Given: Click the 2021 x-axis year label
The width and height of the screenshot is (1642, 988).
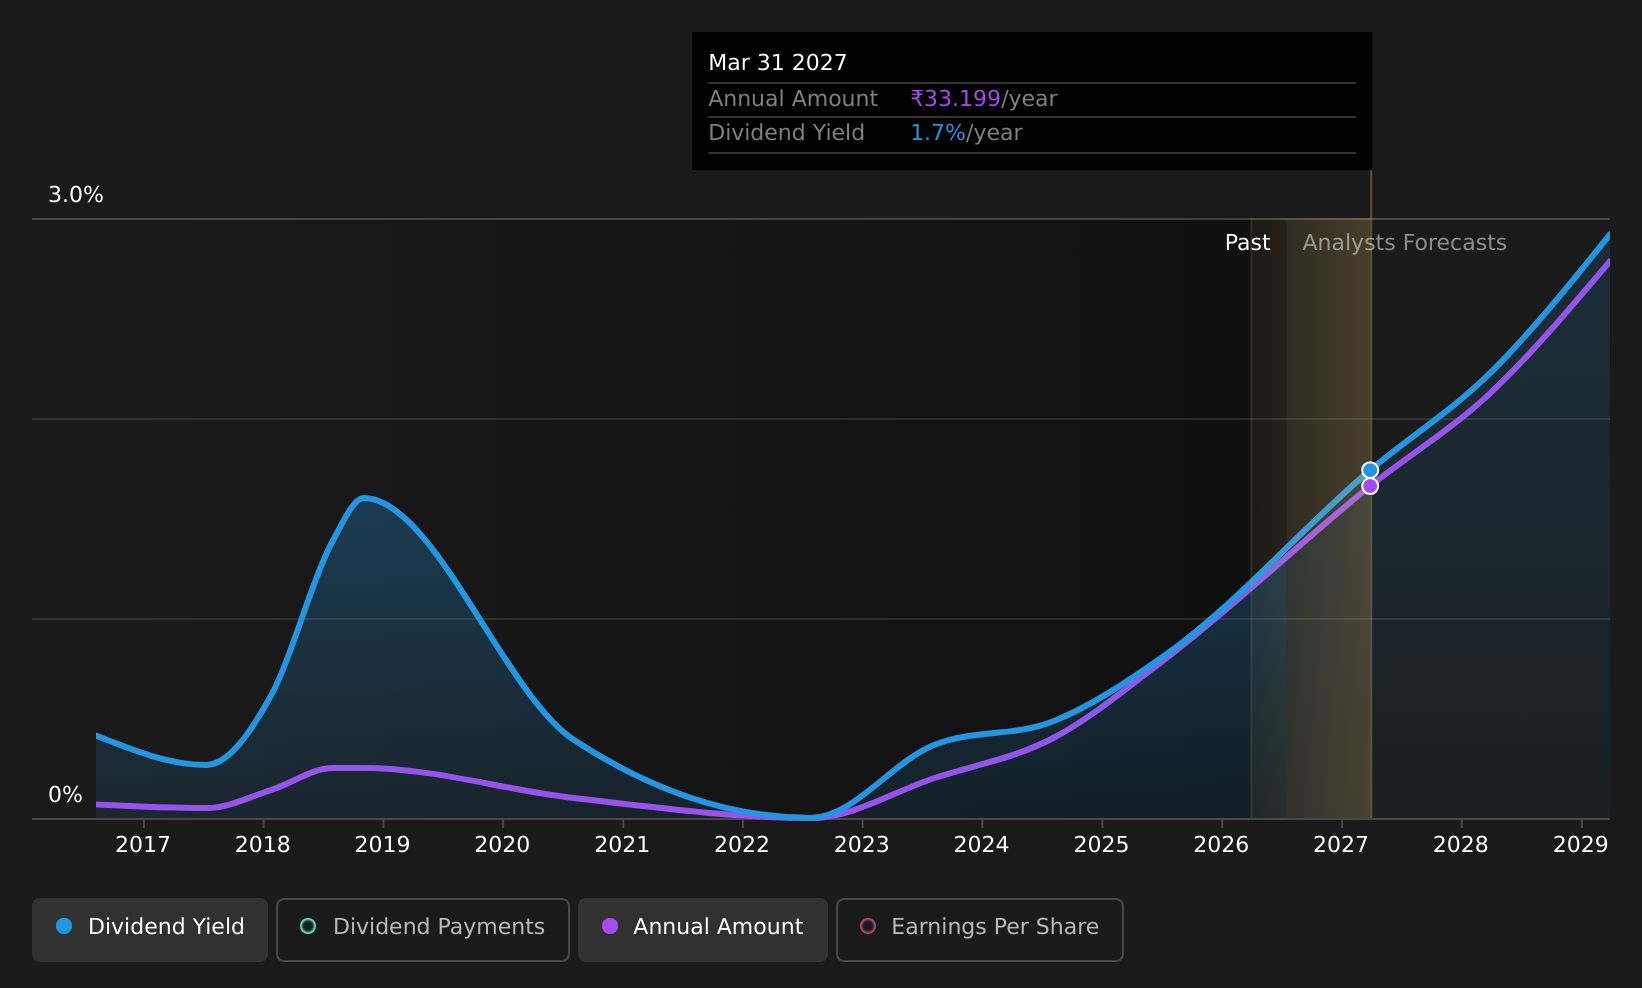Looking at the screenshot, I should coord(622,845).
